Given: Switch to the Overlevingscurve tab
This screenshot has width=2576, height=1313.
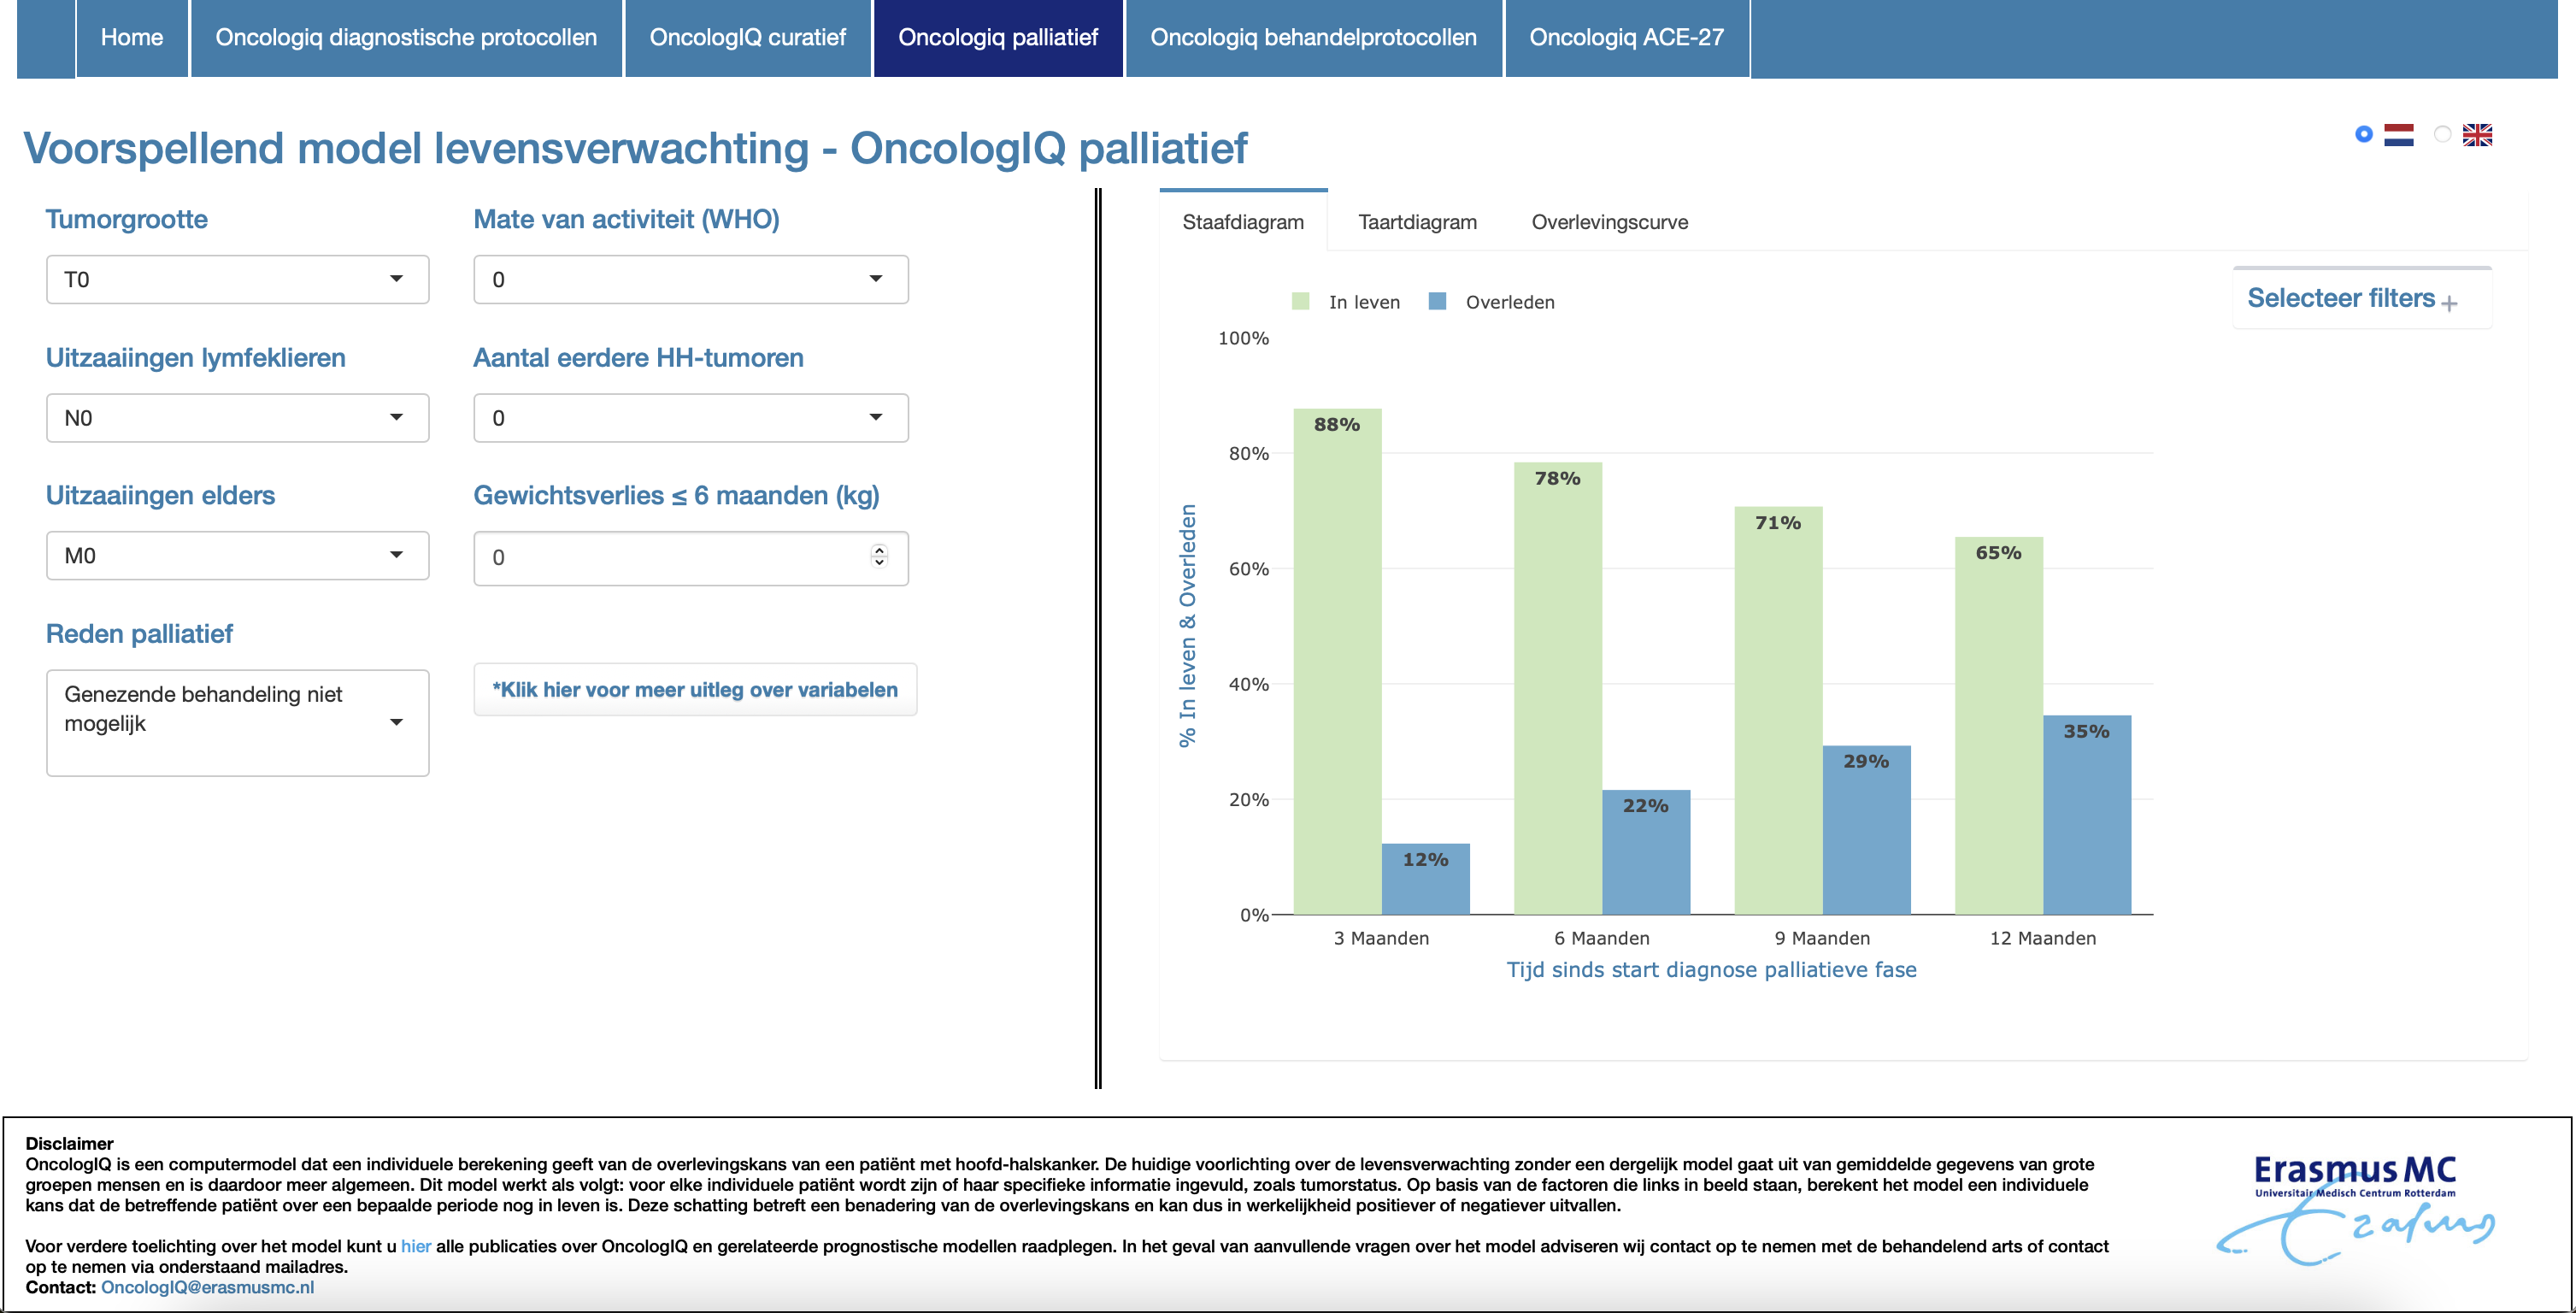Looking at the screenshot, I should [x=1609, y=222].
